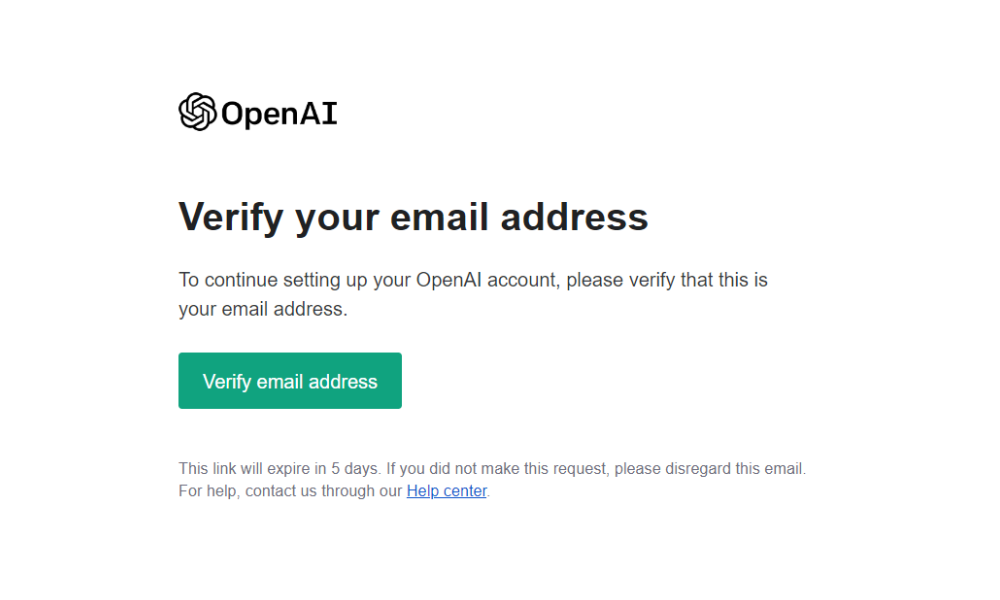
Task: Click the "Verify your email address" heading
Action: coord(413,217)
